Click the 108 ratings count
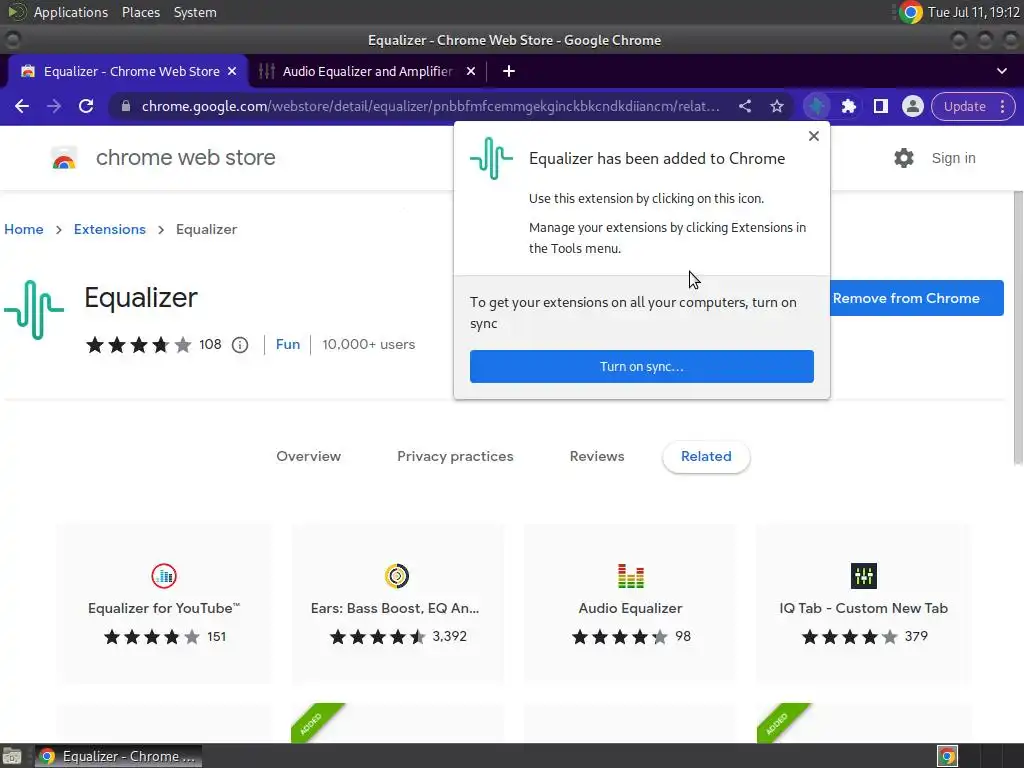The image size is (1024, 768). [210, 344]
